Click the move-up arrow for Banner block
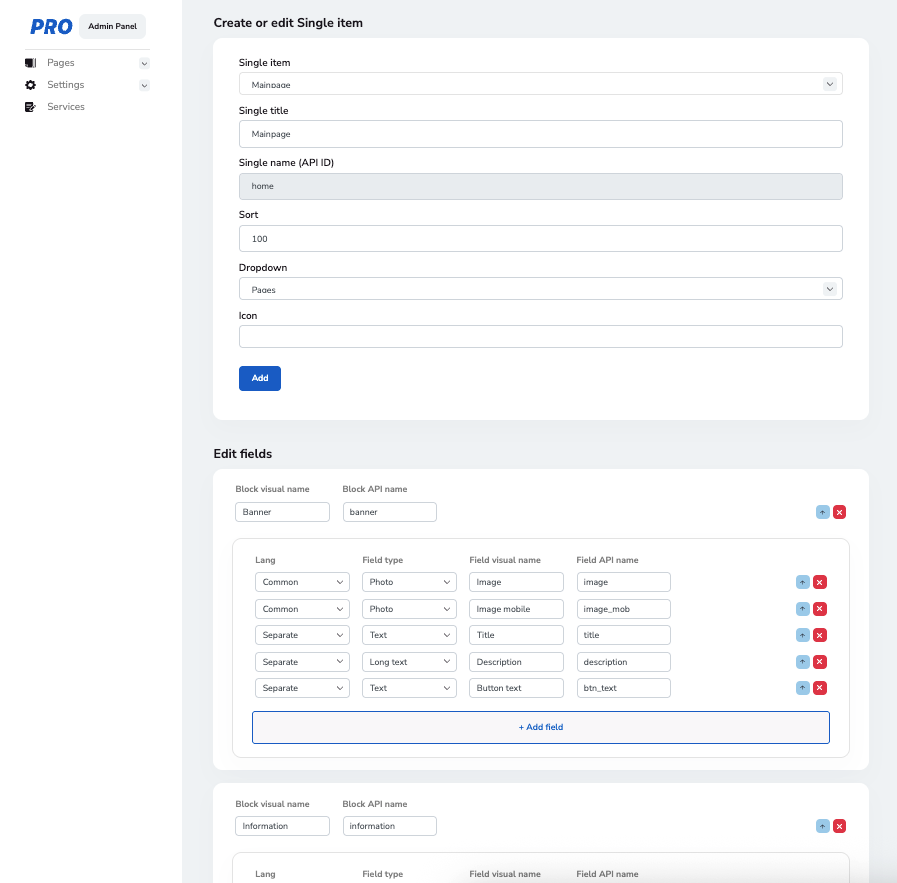Screen dimensions: 897x883 point(822,512)
